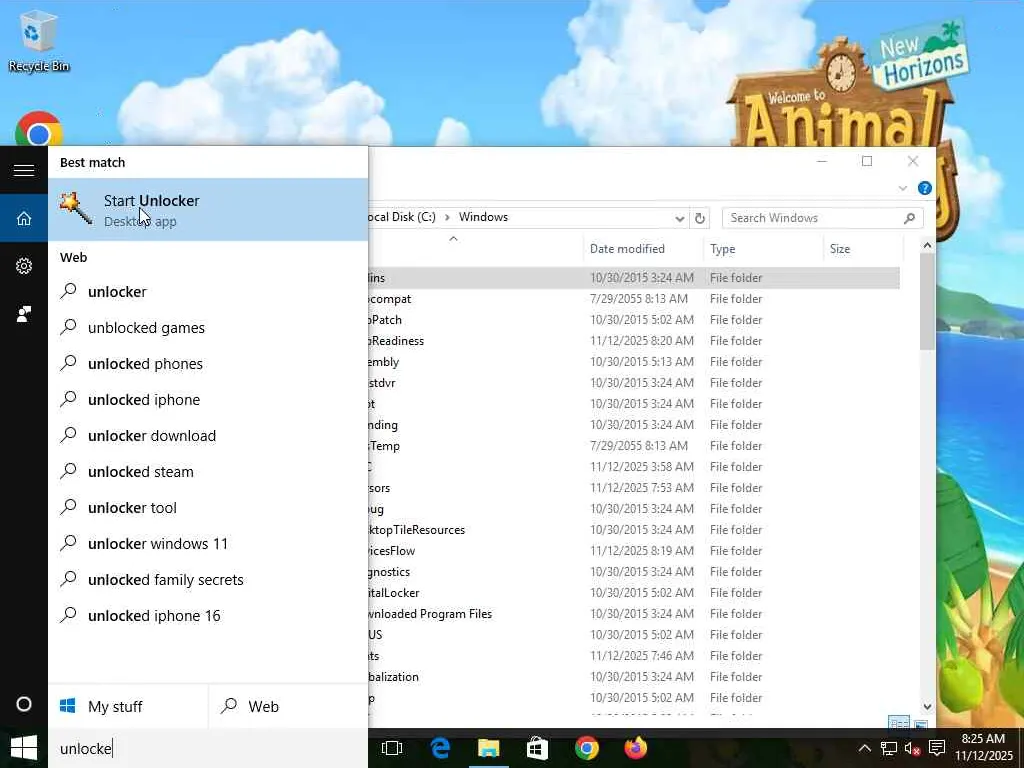1024x768 pixels.
Task: Launch Start Unlocker desktop app result
Action: tap(208, 210)
